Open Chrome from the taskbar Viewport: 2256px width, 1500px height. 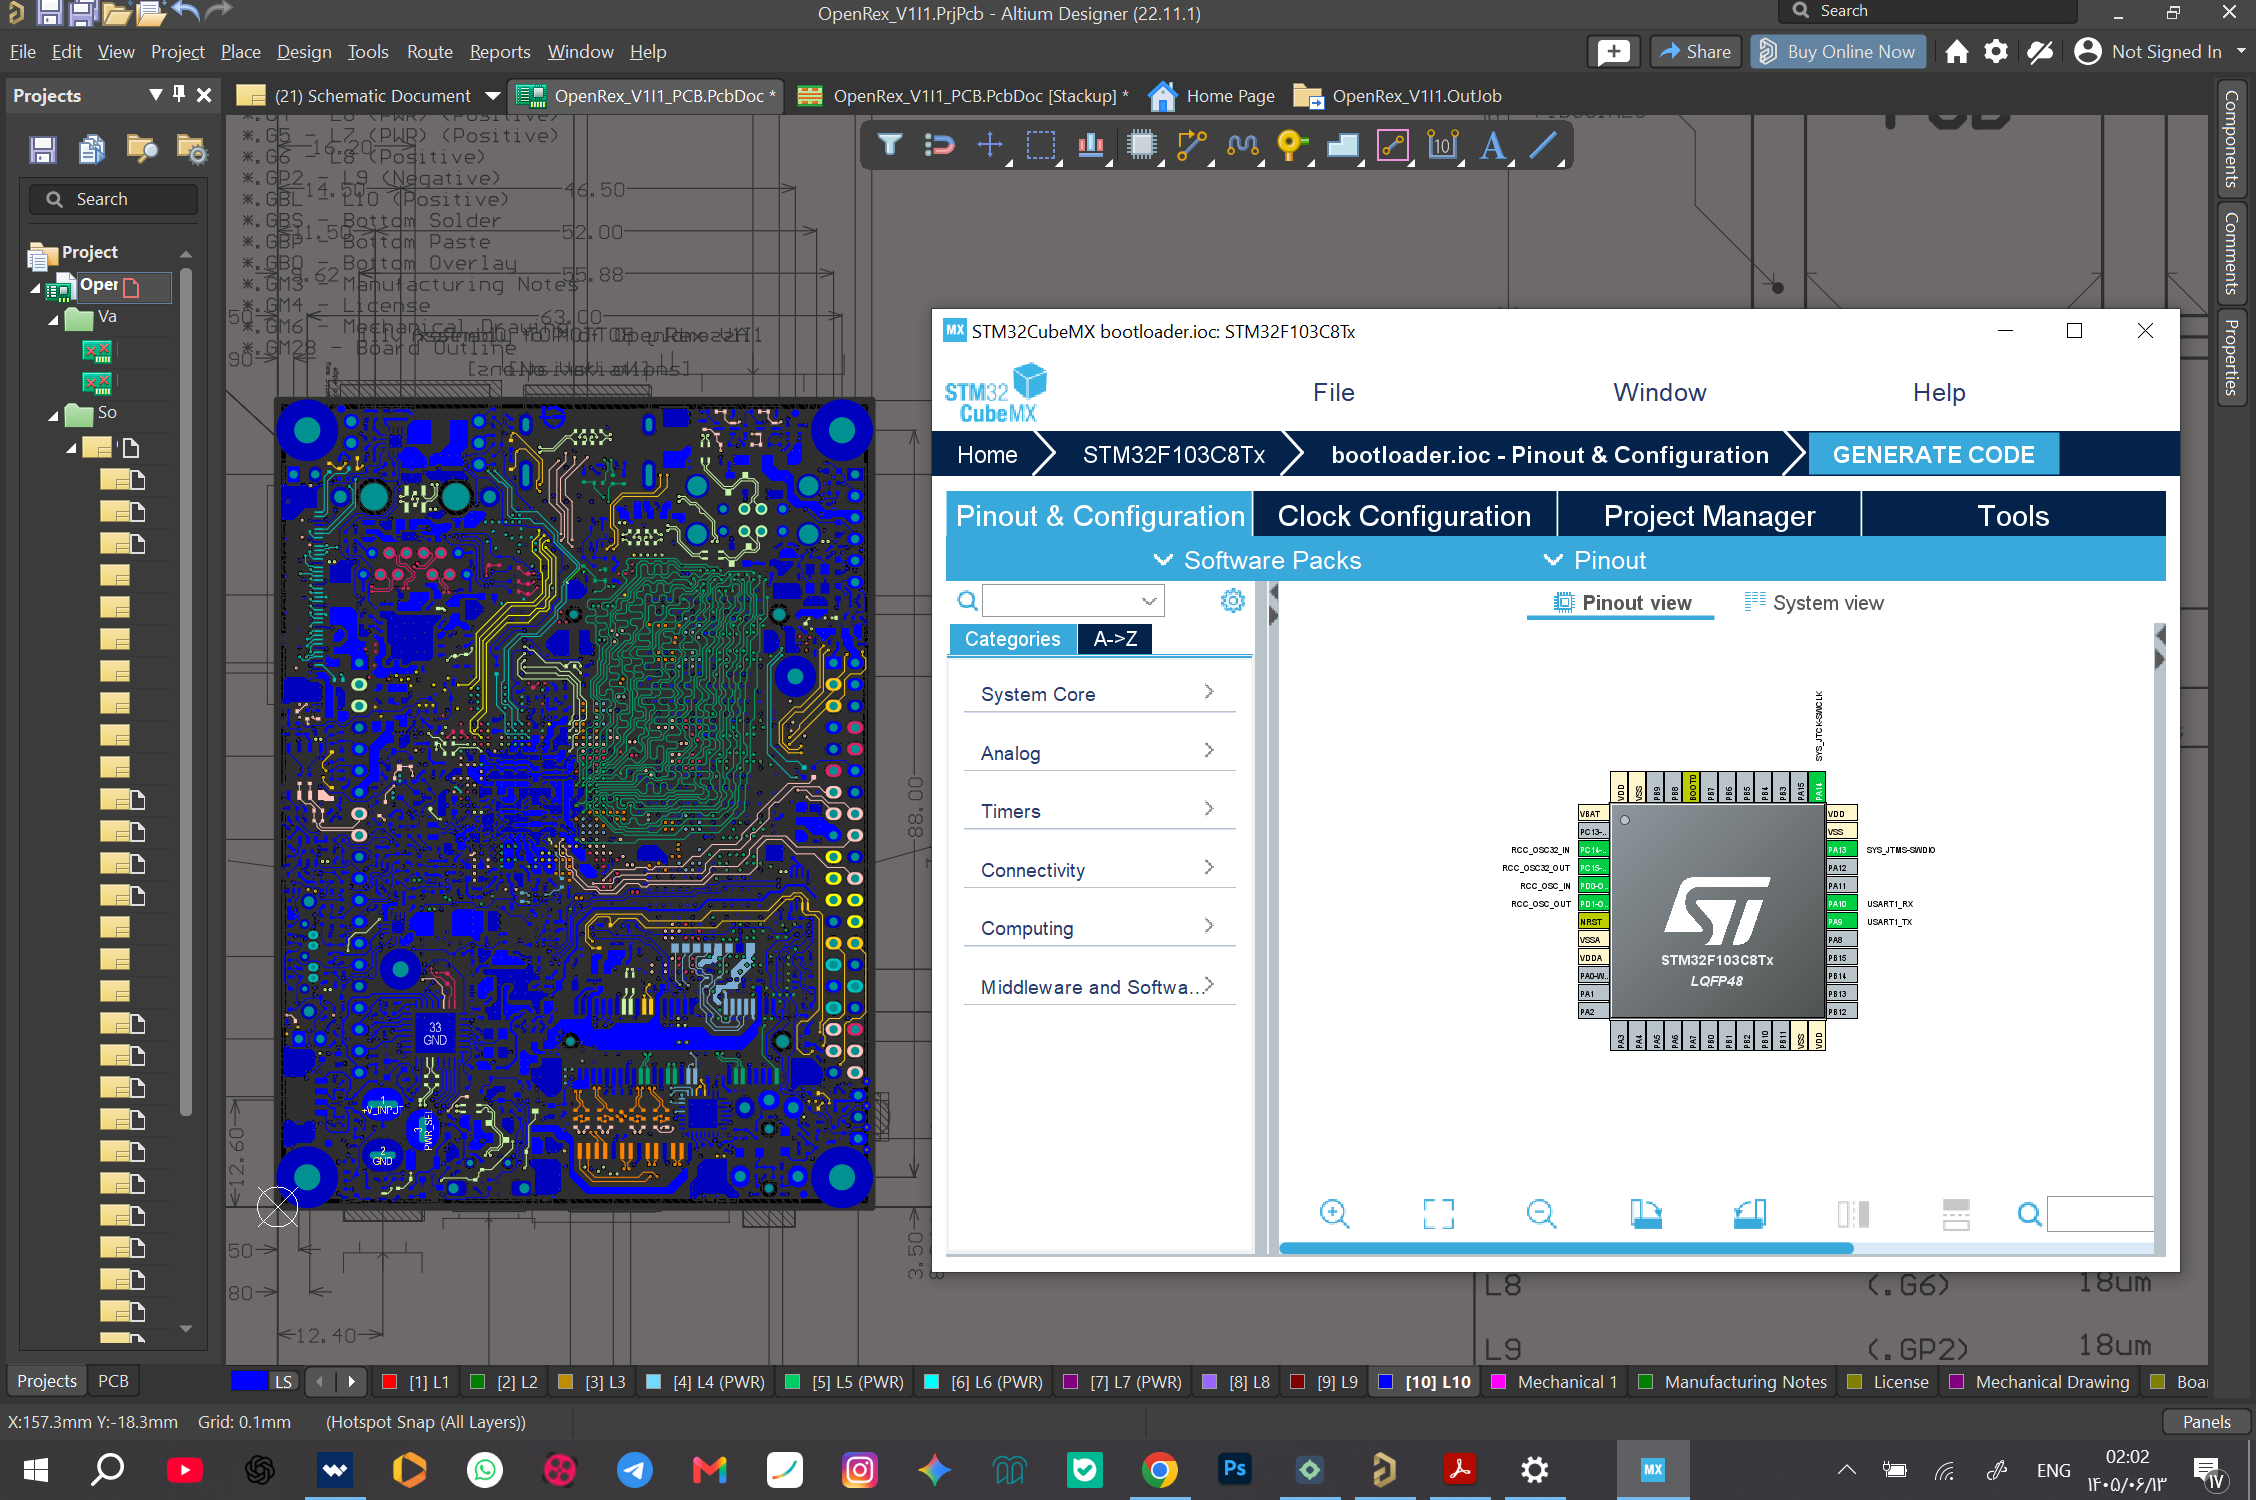tap(1160, 1469)
